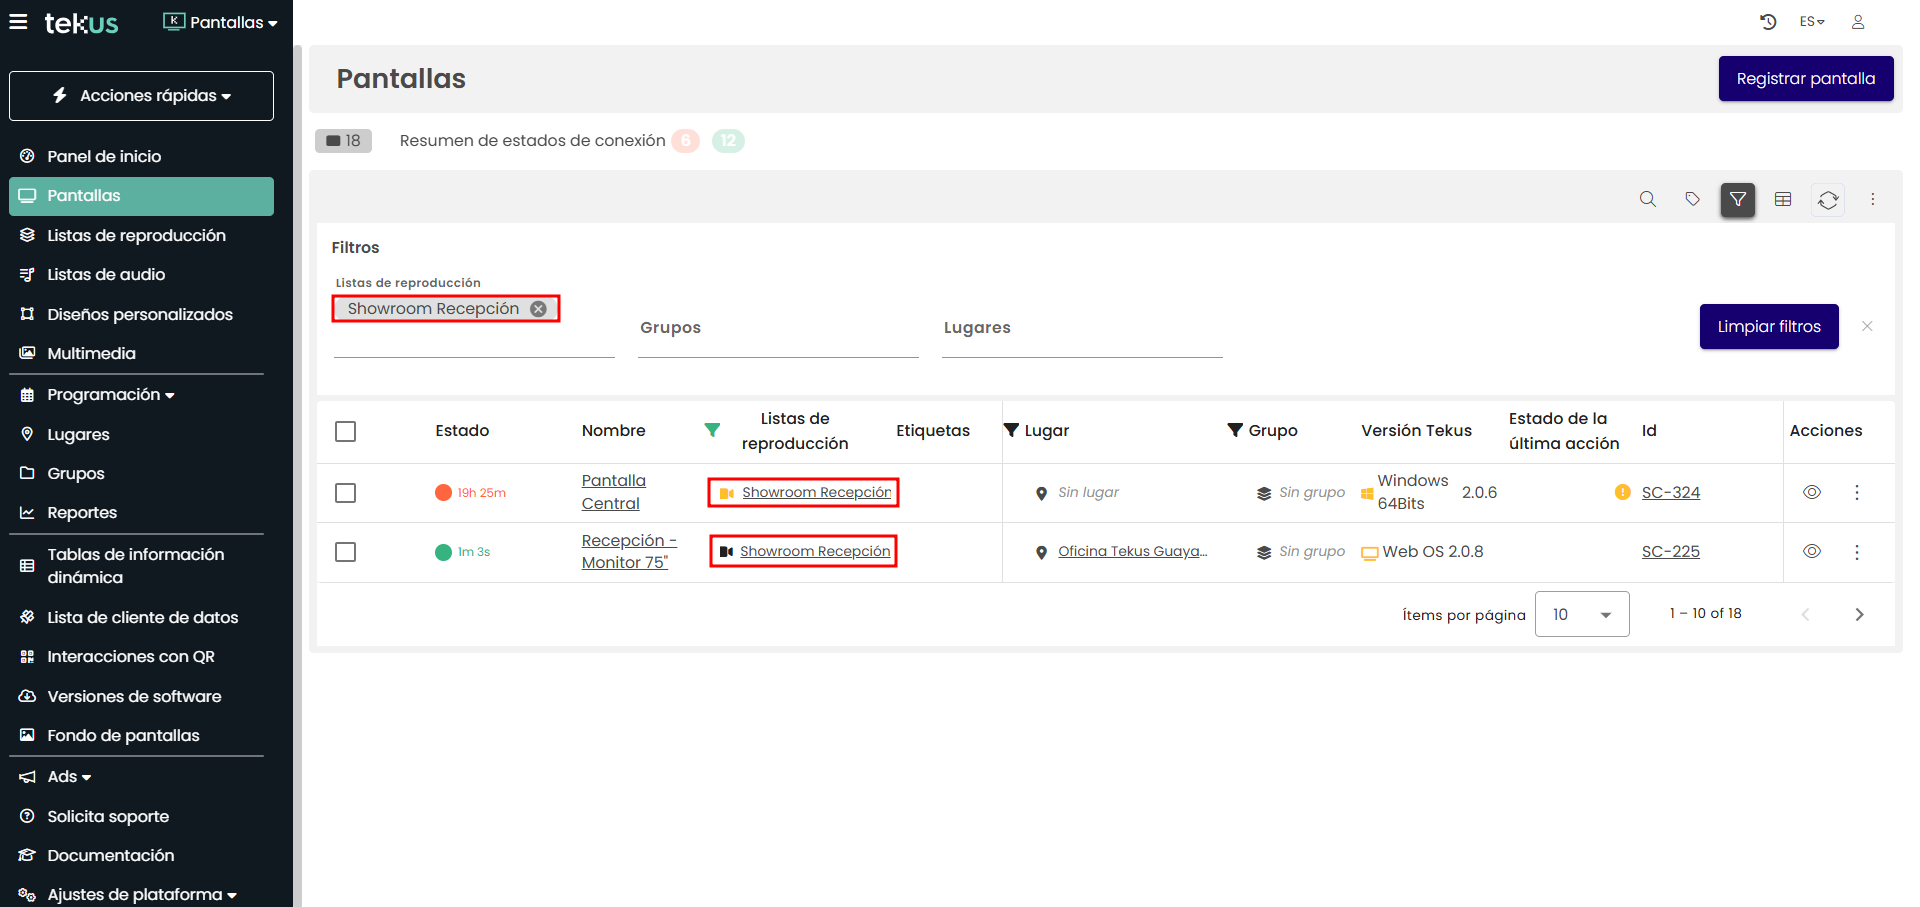Select the Pantalla Central row checkbox
Viewport: 1920px width, 907px height.
(x=346, y=493)
